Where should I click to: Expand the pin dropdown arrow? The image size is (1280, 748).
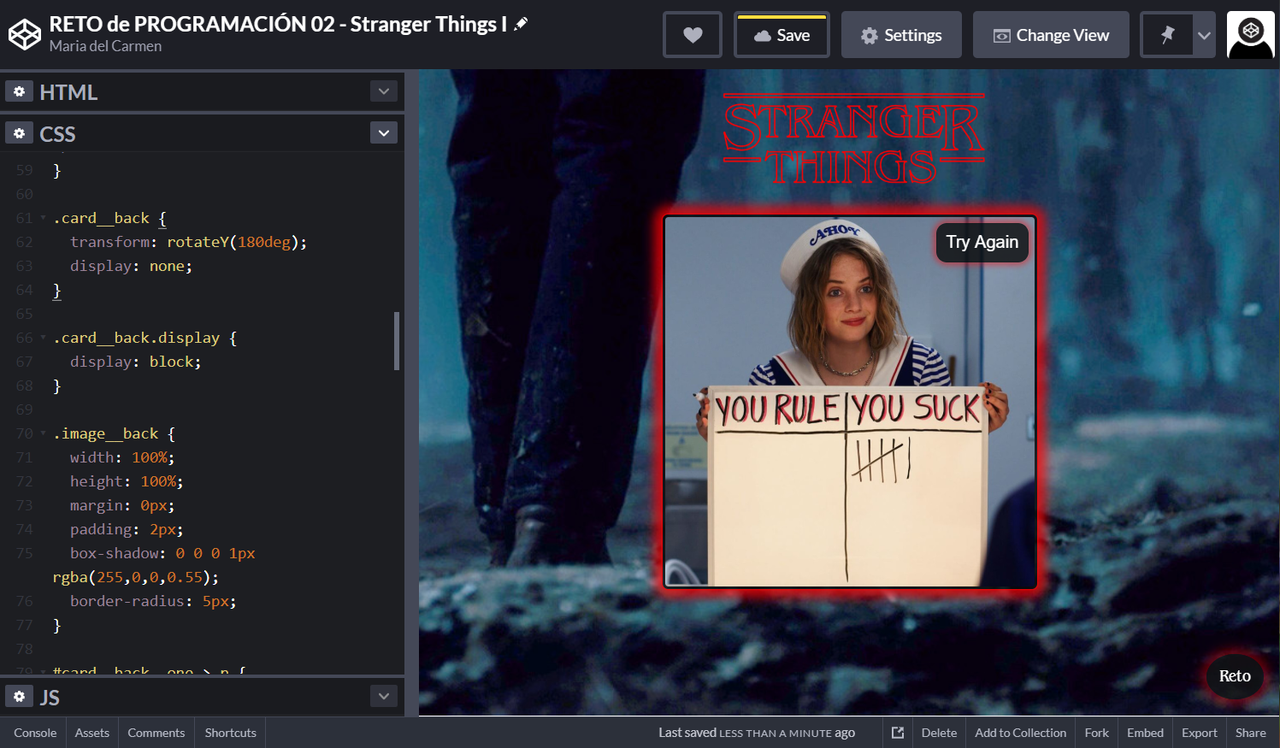point(1204,35)
